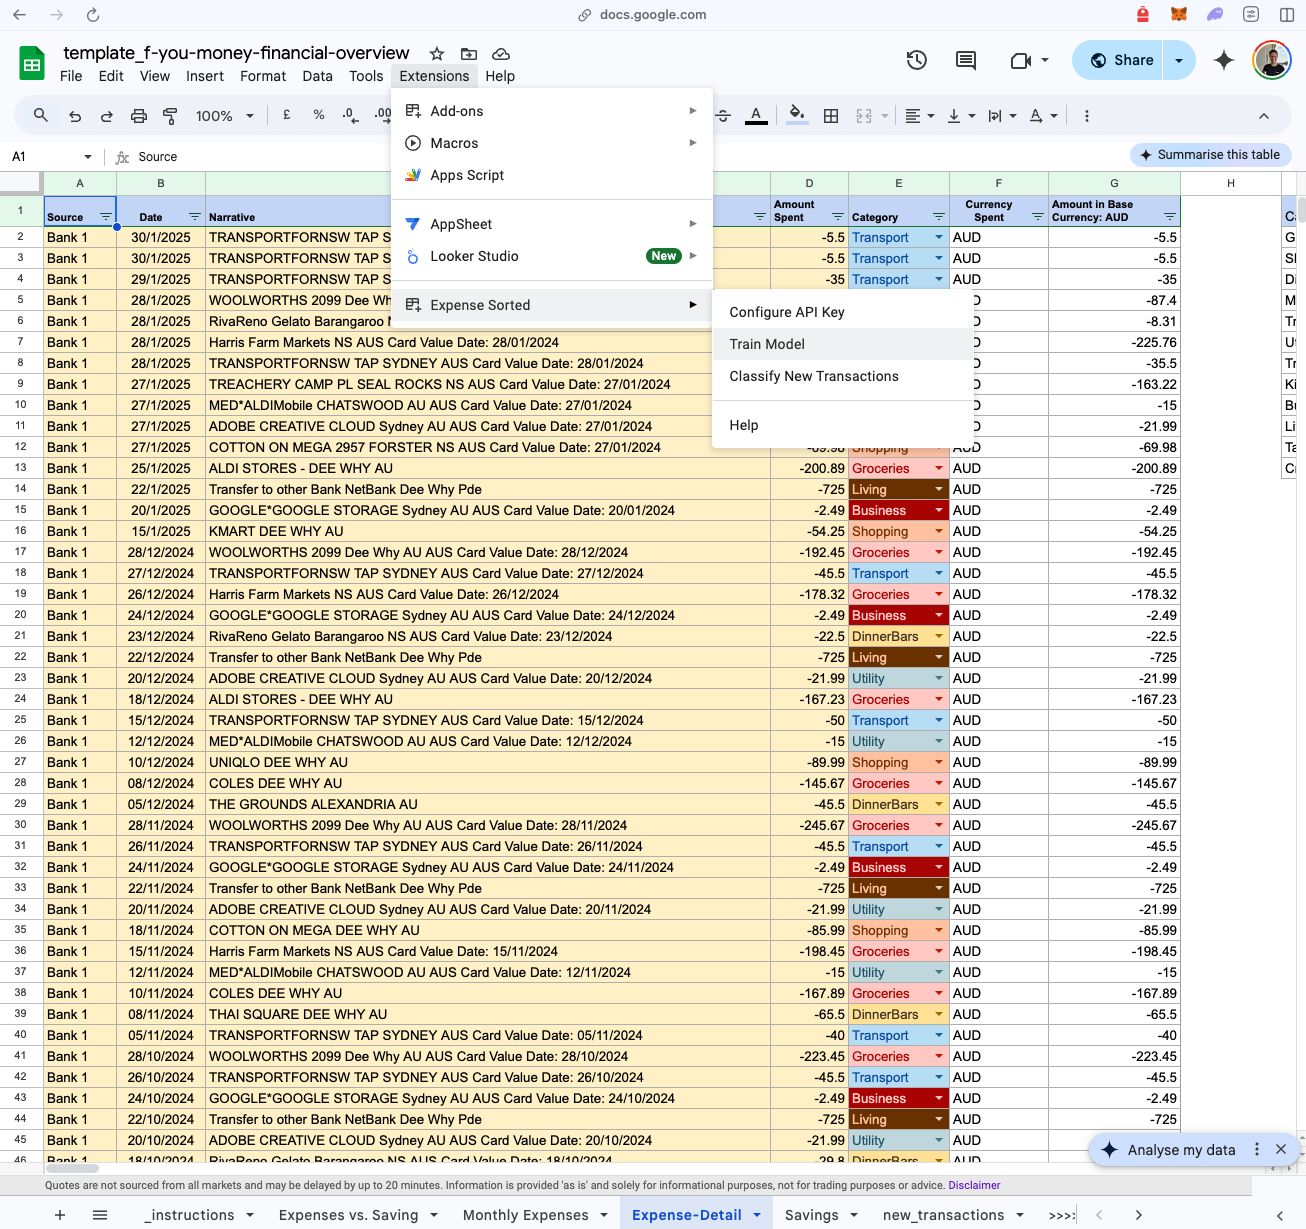This screenshot has width=1306, height=1229.
Task: Click Summarise this table
Action: (1210, 155)
